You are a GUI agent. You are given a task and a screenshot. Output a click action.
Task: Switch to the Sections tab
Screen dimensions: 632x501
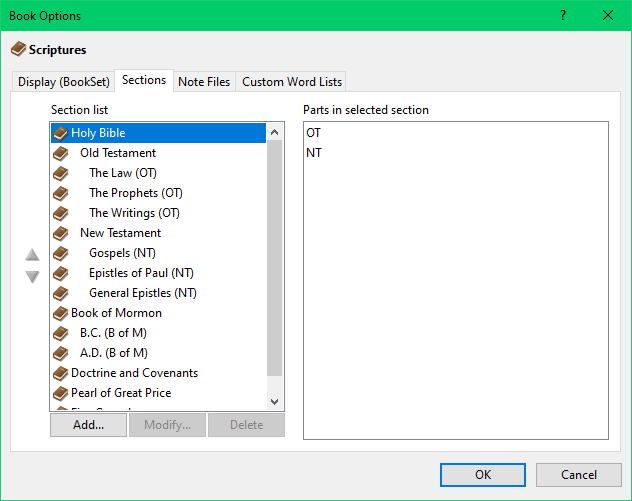coord(144,80)
